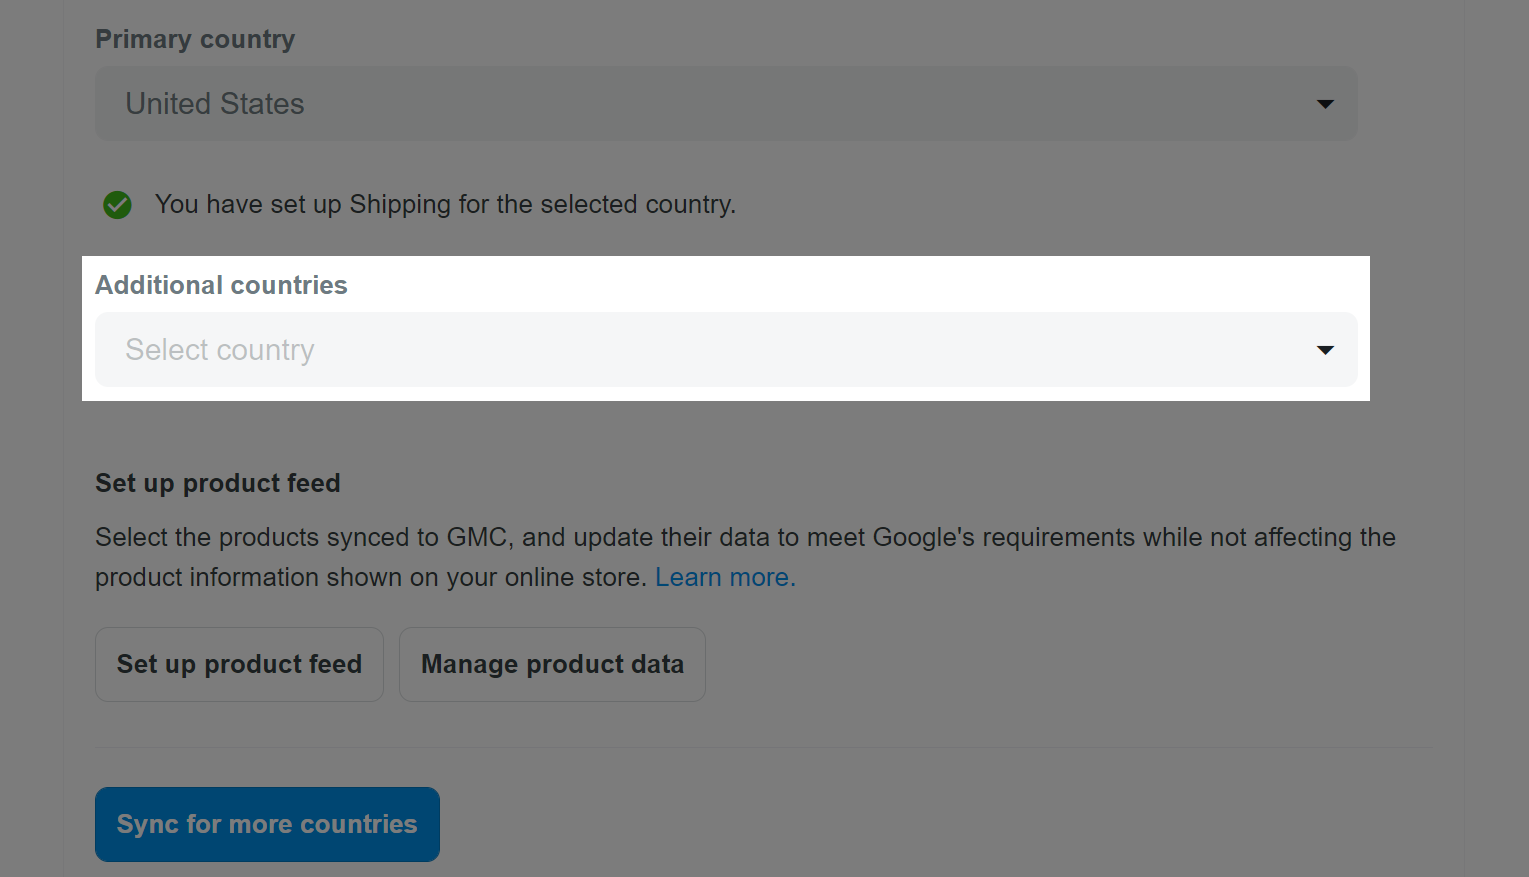Click the divider line above Sync button
Screen dimensions: 1529x877
coord(763,747)
